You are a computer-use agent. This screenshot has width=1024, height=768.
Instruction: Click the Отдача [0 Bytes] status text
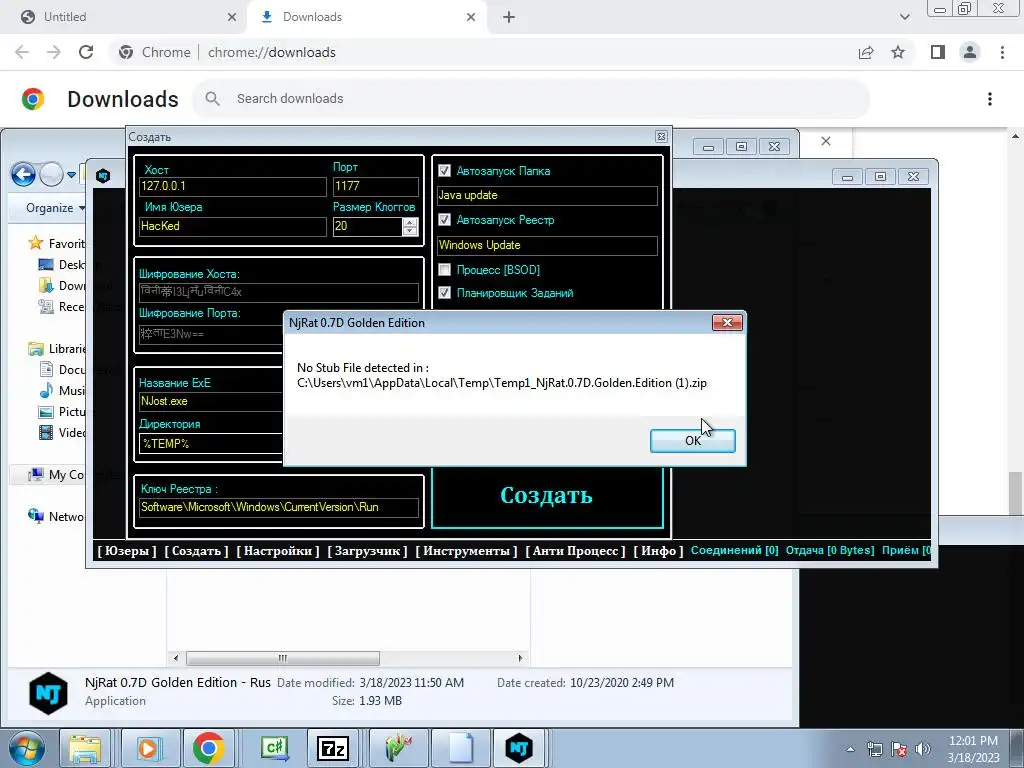click(x=829, y=551)
